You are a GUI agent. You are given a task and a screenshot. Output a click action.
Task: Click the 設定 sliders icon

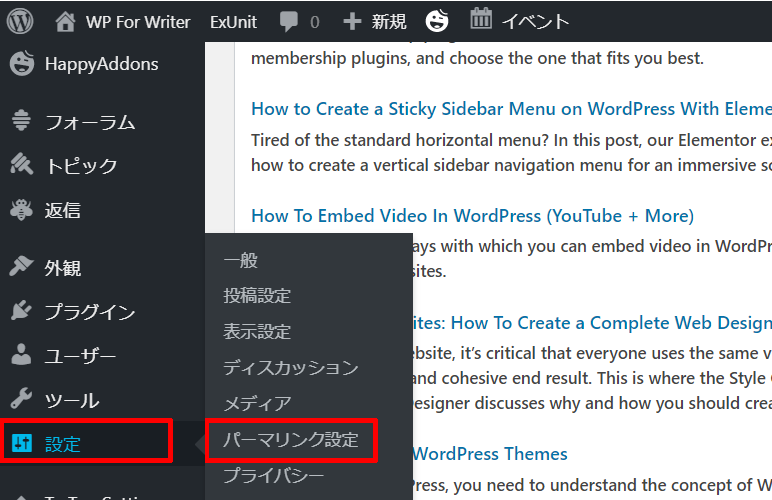(x=22, y=443)
